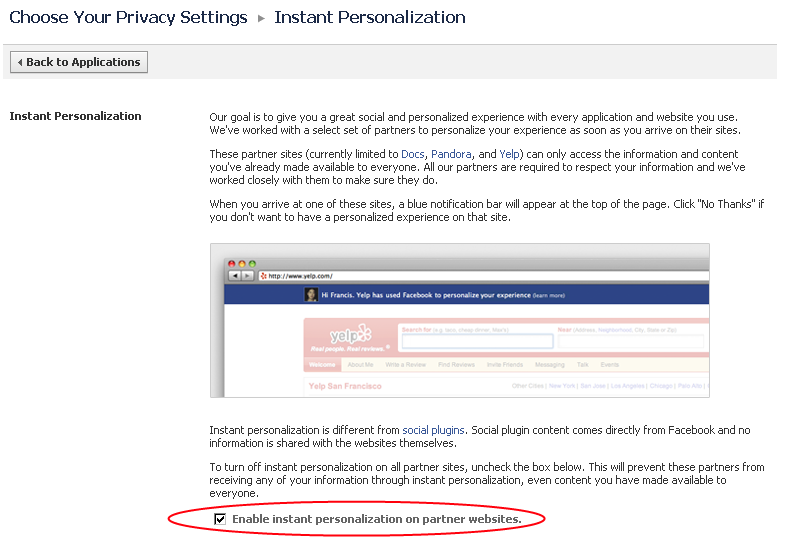The height and width of the screenshot is (538, 790).
Task: Click the Yelp browser preview image
Action: (459, 320)
